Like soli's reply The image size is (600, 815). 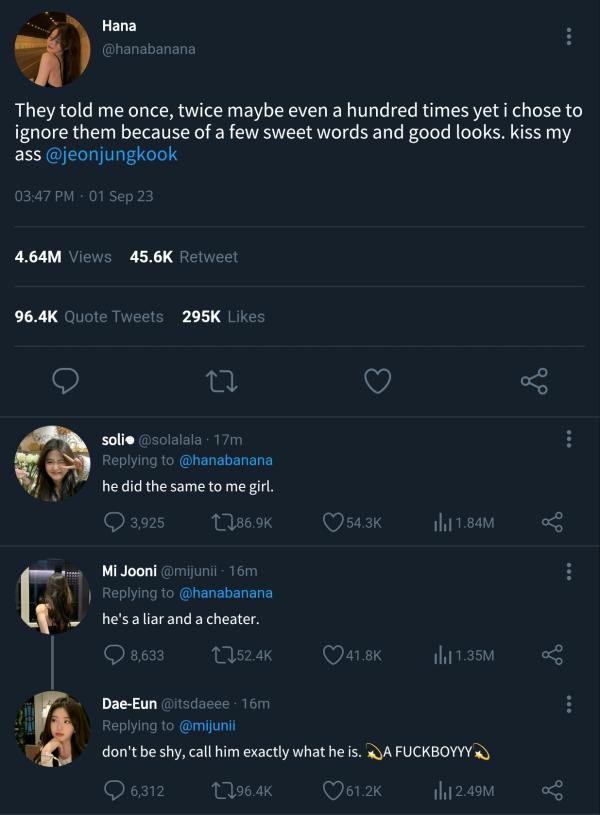pyautogui.click(x=333, y=522)
